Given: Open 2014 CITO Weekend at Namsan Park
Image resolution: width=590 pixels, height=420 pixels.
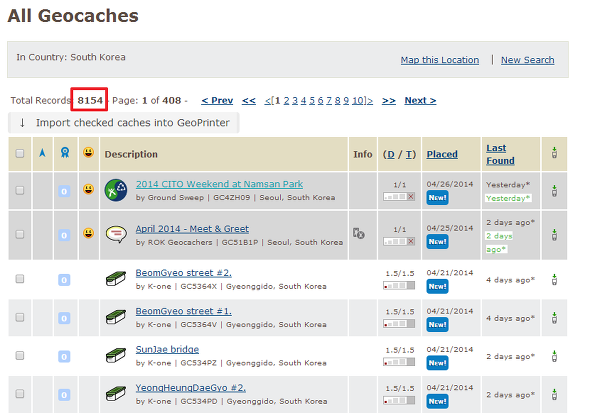Looking at the screenshot, I should click(x=219, y=184).
